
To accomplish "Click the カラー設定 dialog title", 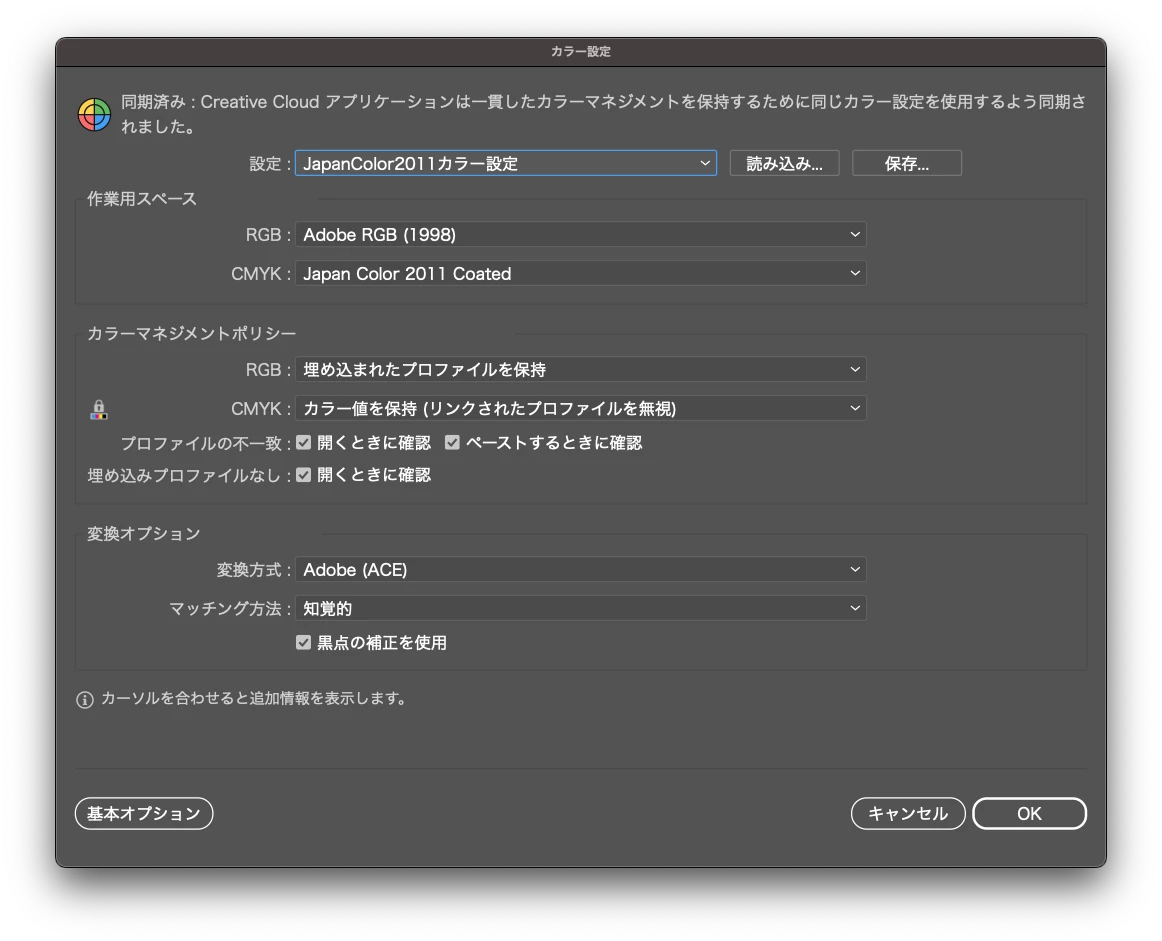I will [x=581, y=51].
